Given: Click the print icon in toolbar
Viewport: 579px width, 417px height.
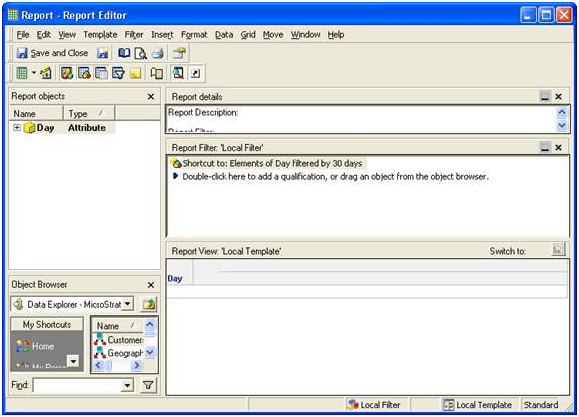Looking at the screenshot, I should (x=158, y=53).
